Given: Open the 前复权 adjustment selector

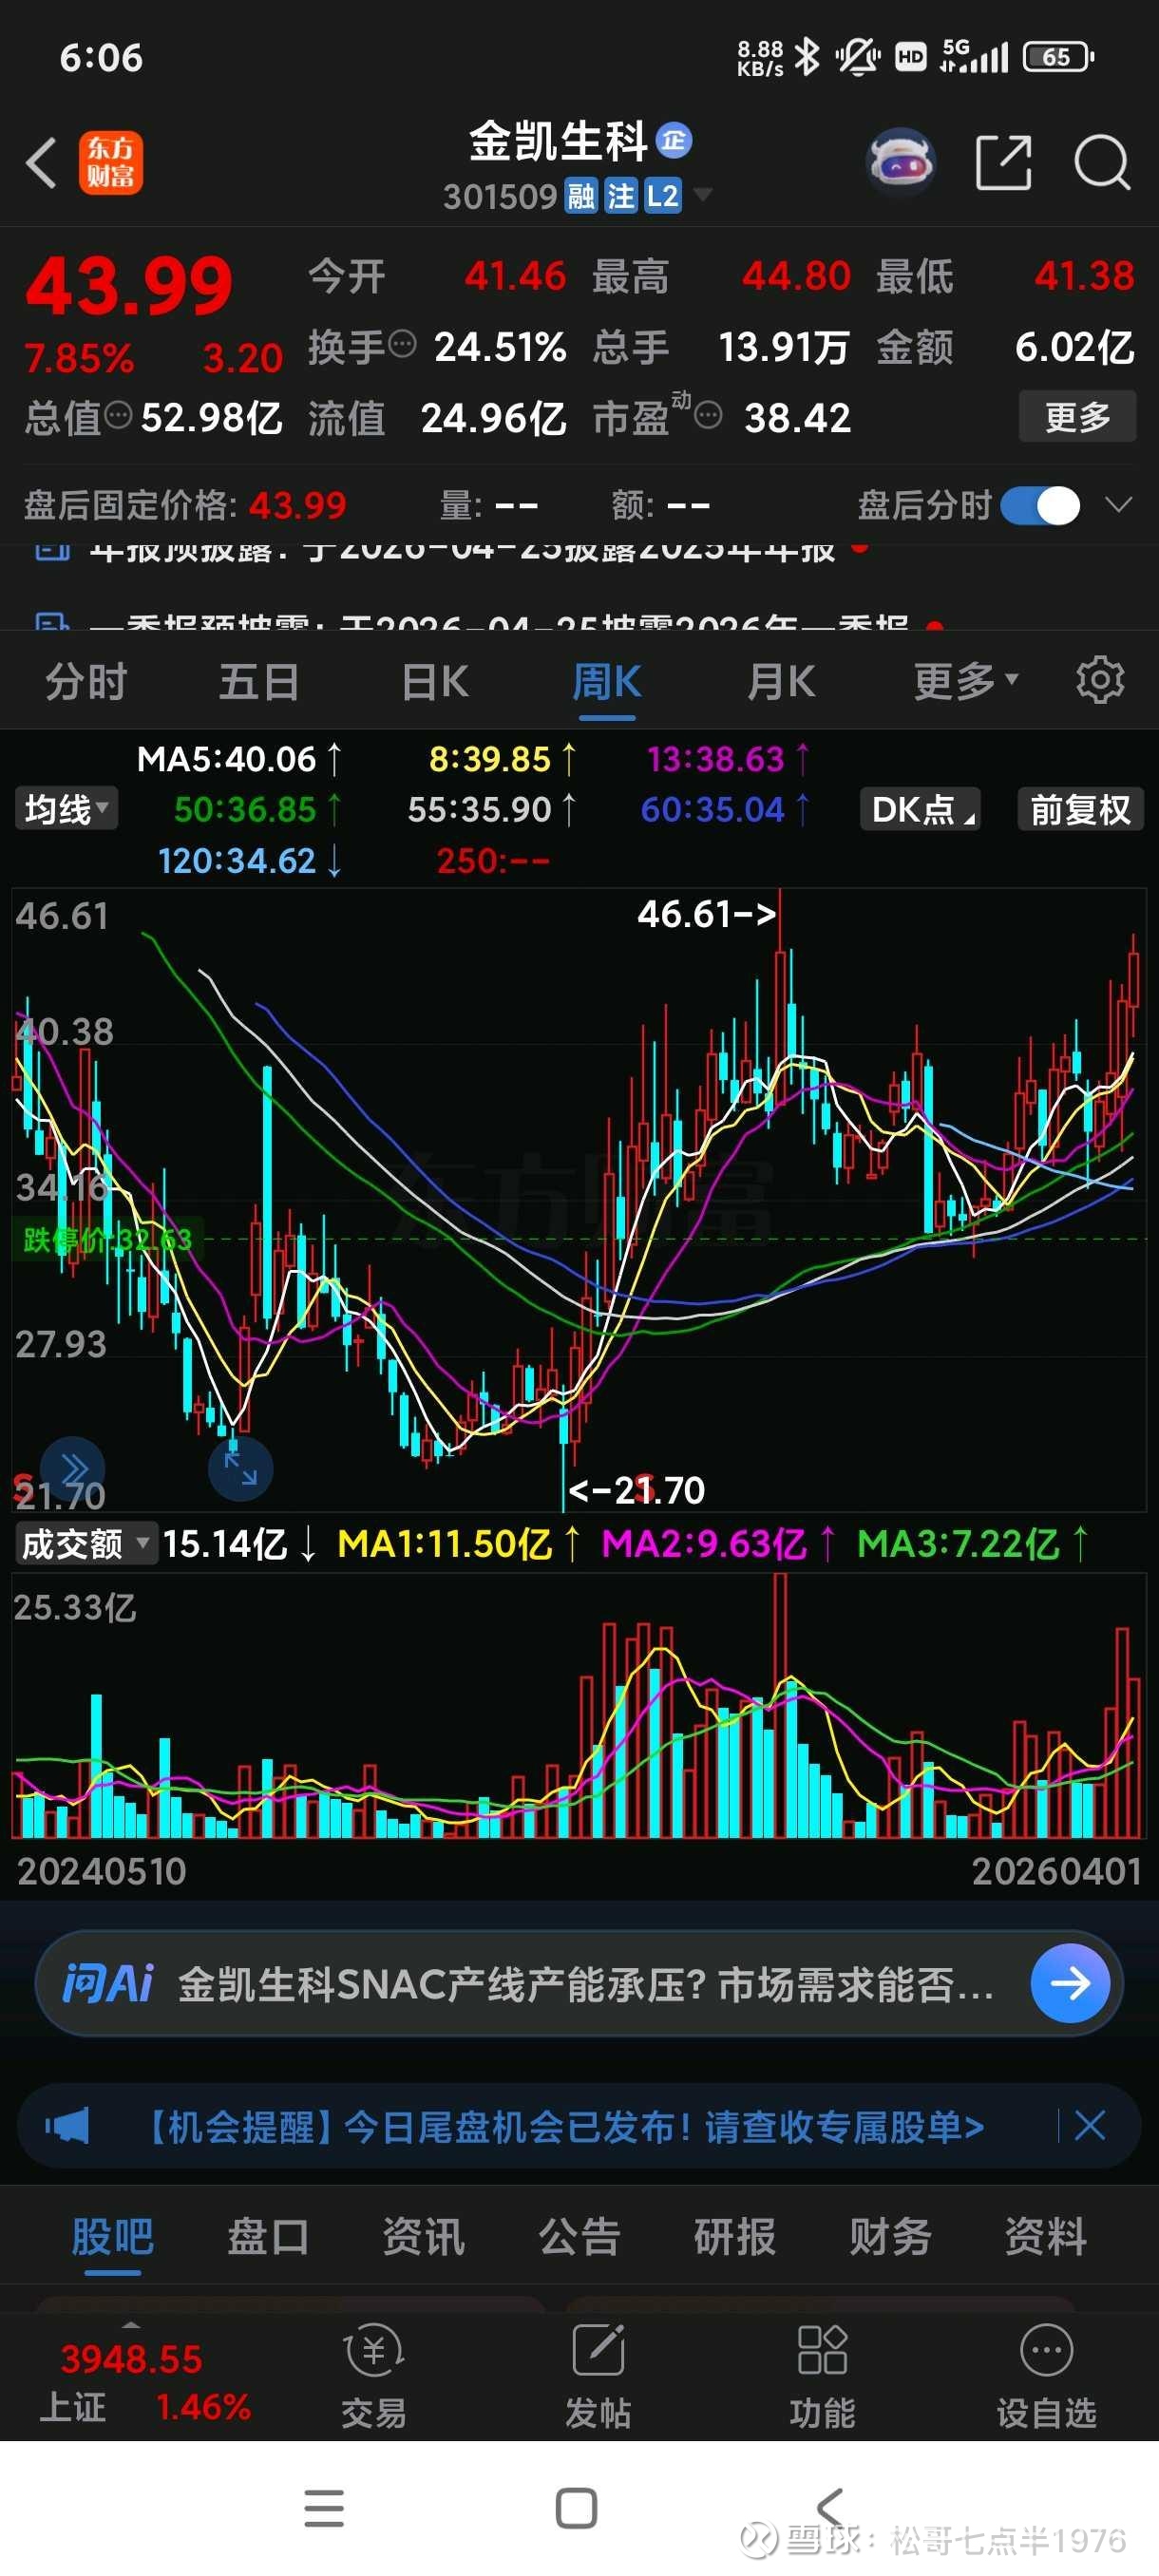Looking at the screenshot, I should (x=1080, y=809).
